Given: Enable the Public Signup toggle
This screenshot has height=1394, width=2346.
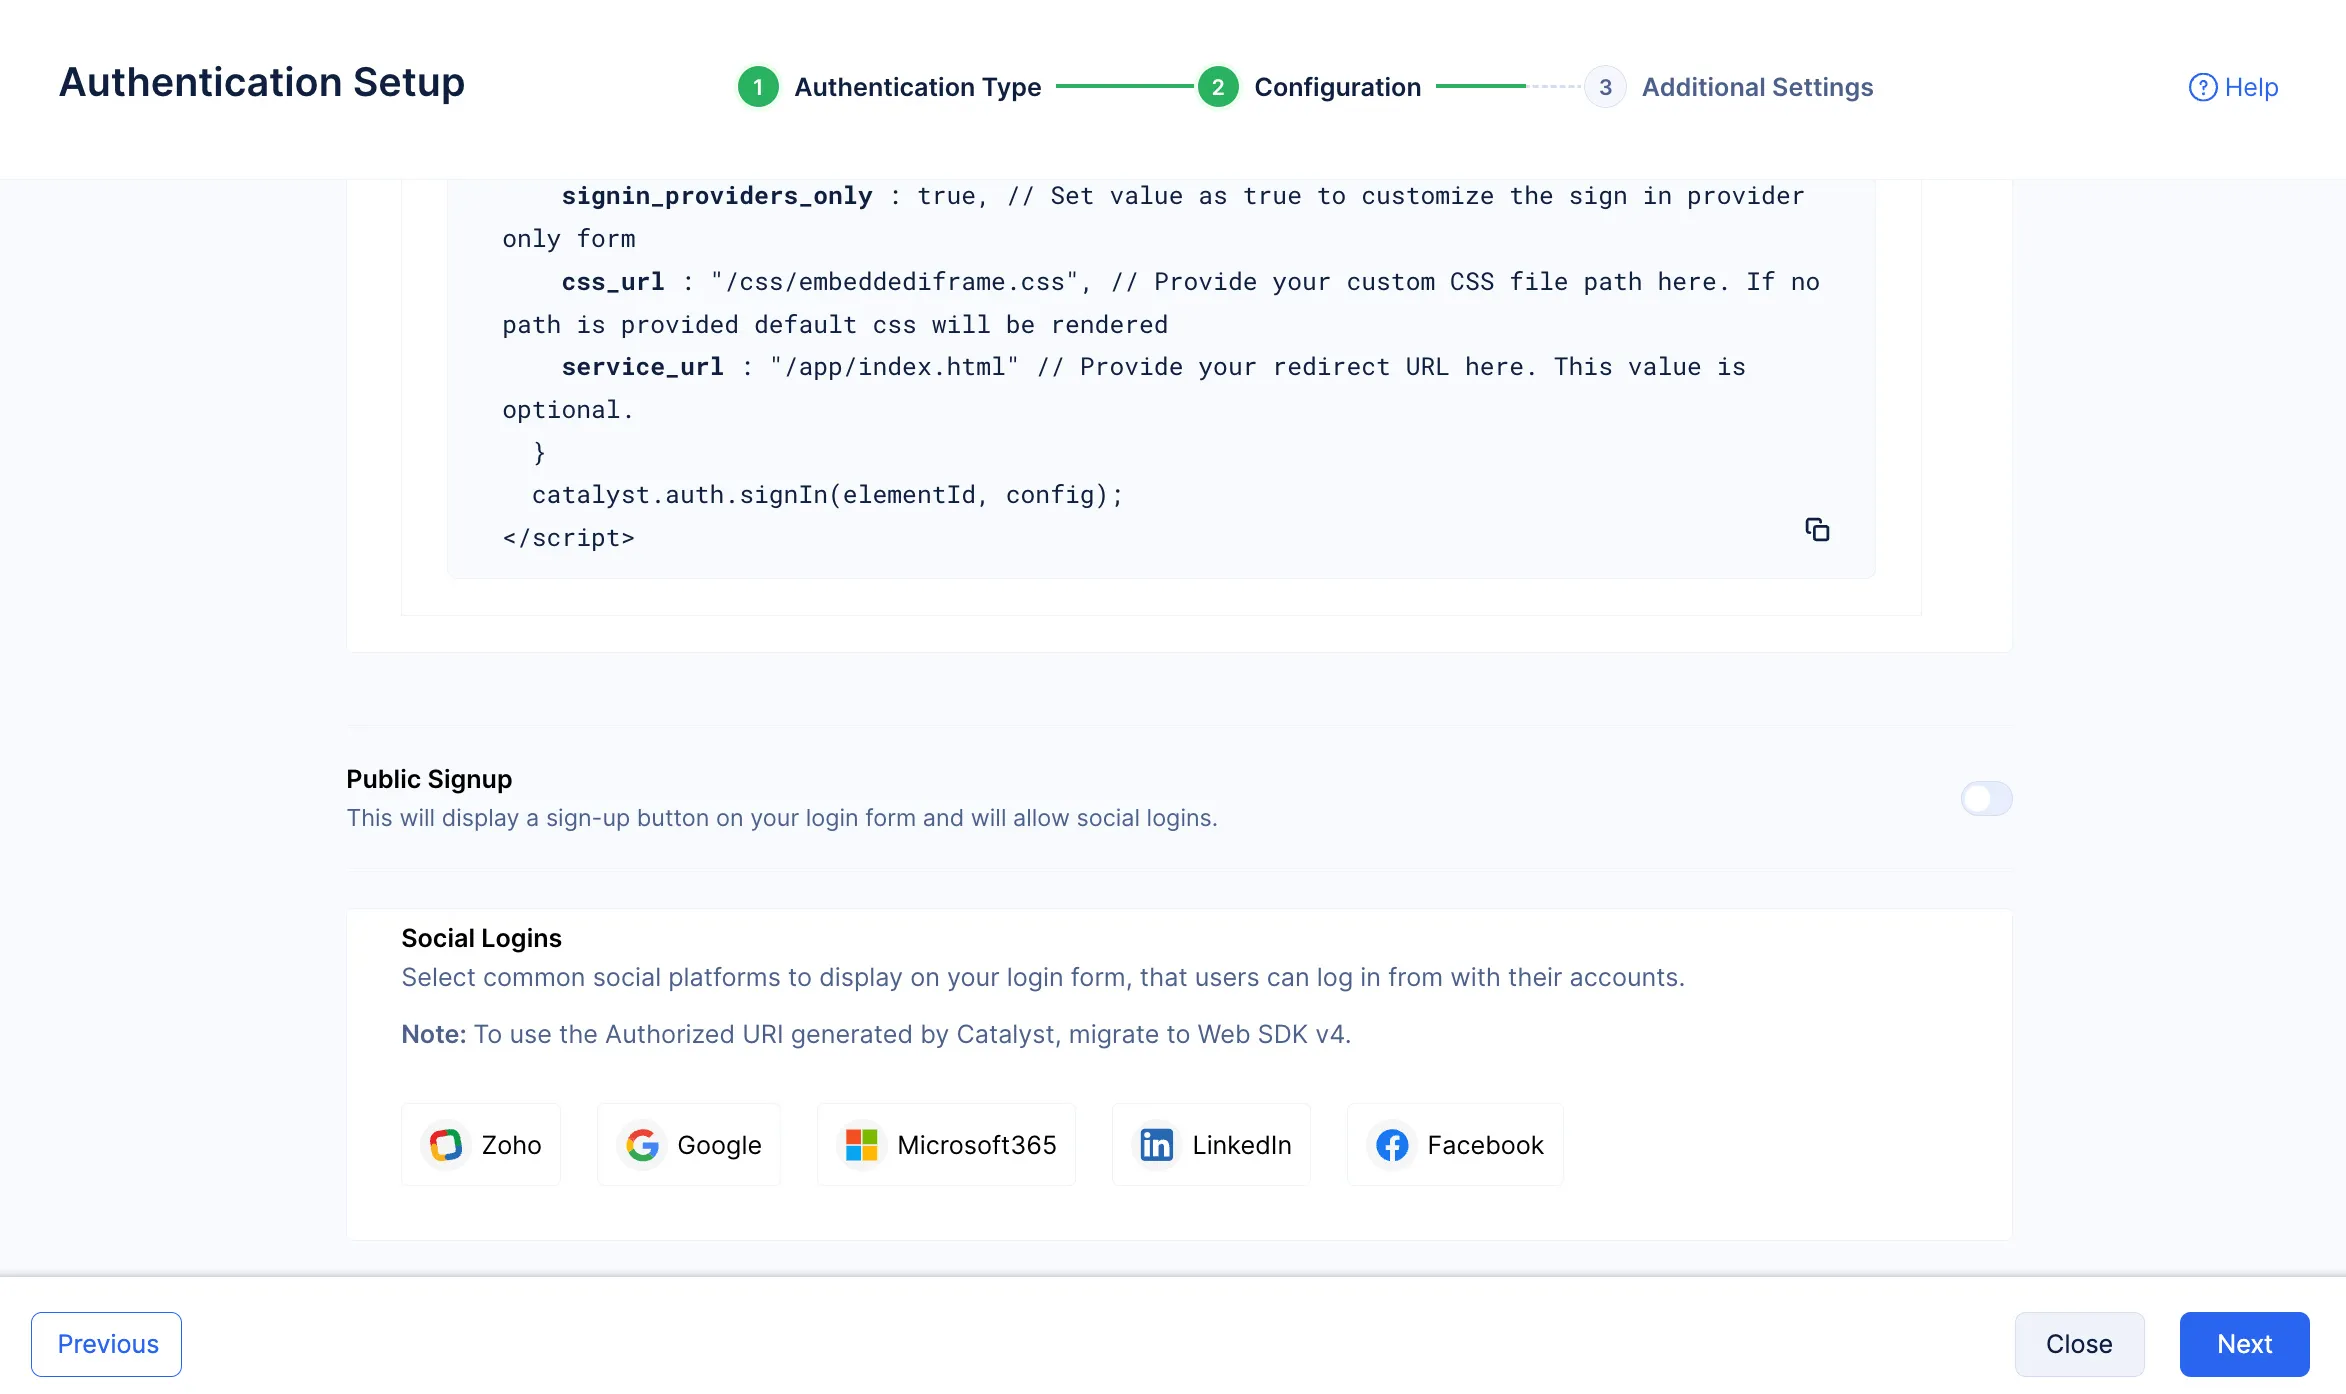Looking at the screenshot, I should point(1986,798).
